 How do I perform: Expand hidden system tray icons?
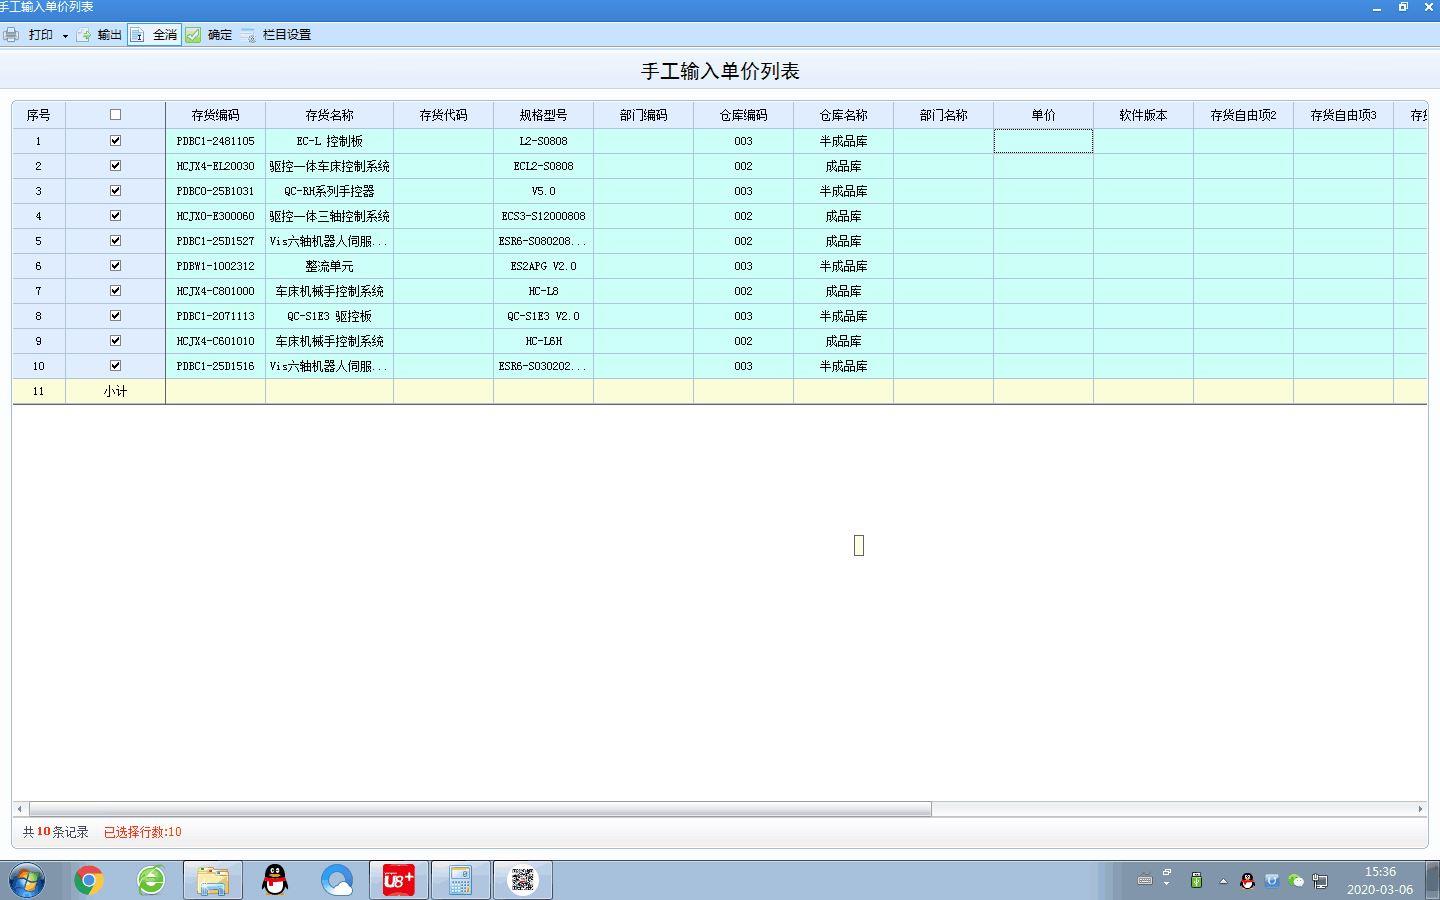click(1223, 881)
